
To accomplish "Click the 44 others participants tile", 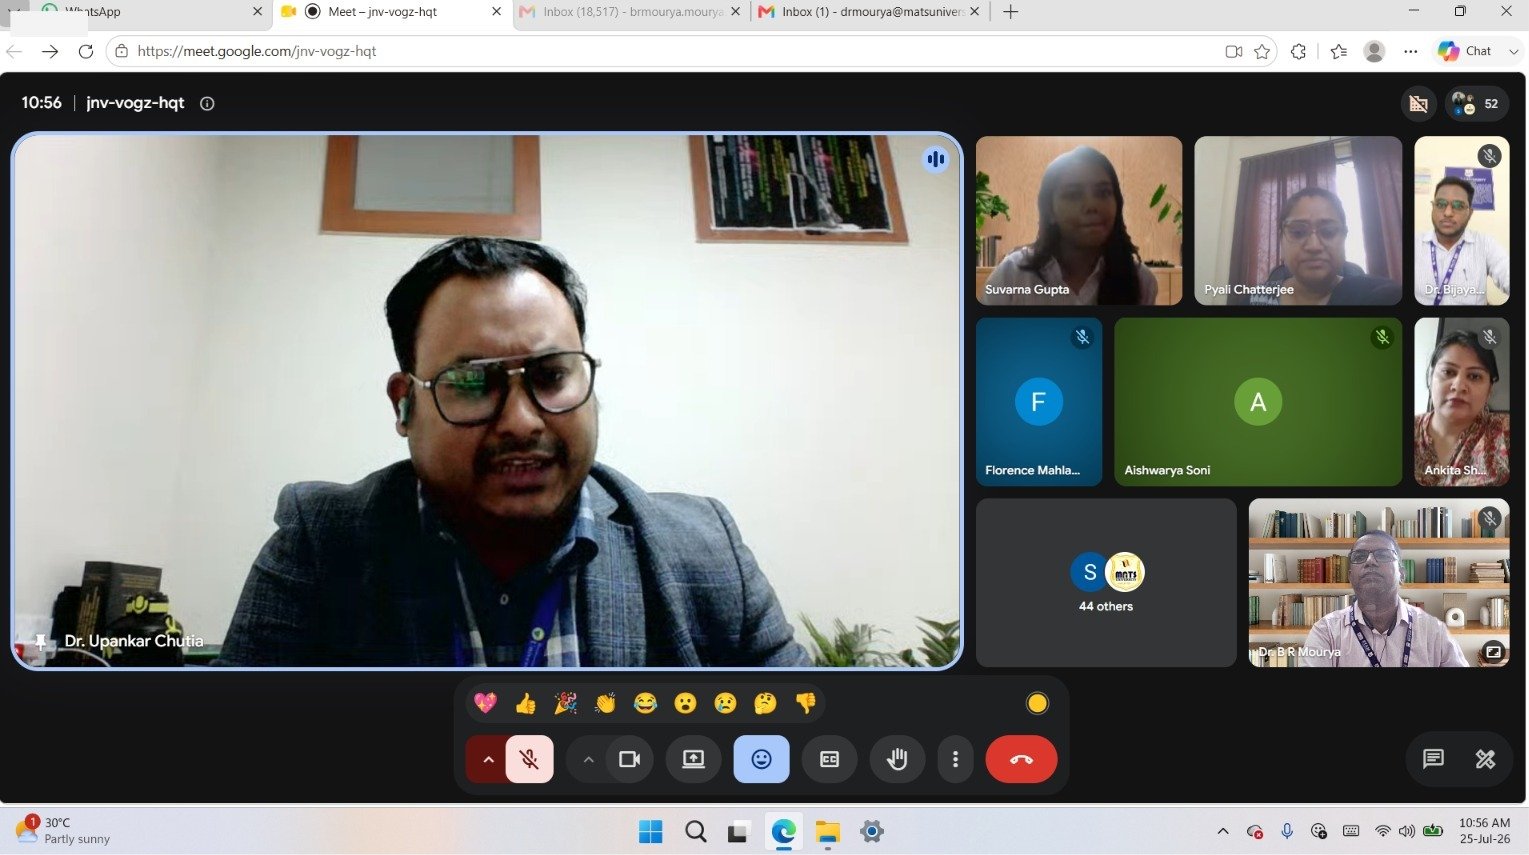I will point(1106,582).
